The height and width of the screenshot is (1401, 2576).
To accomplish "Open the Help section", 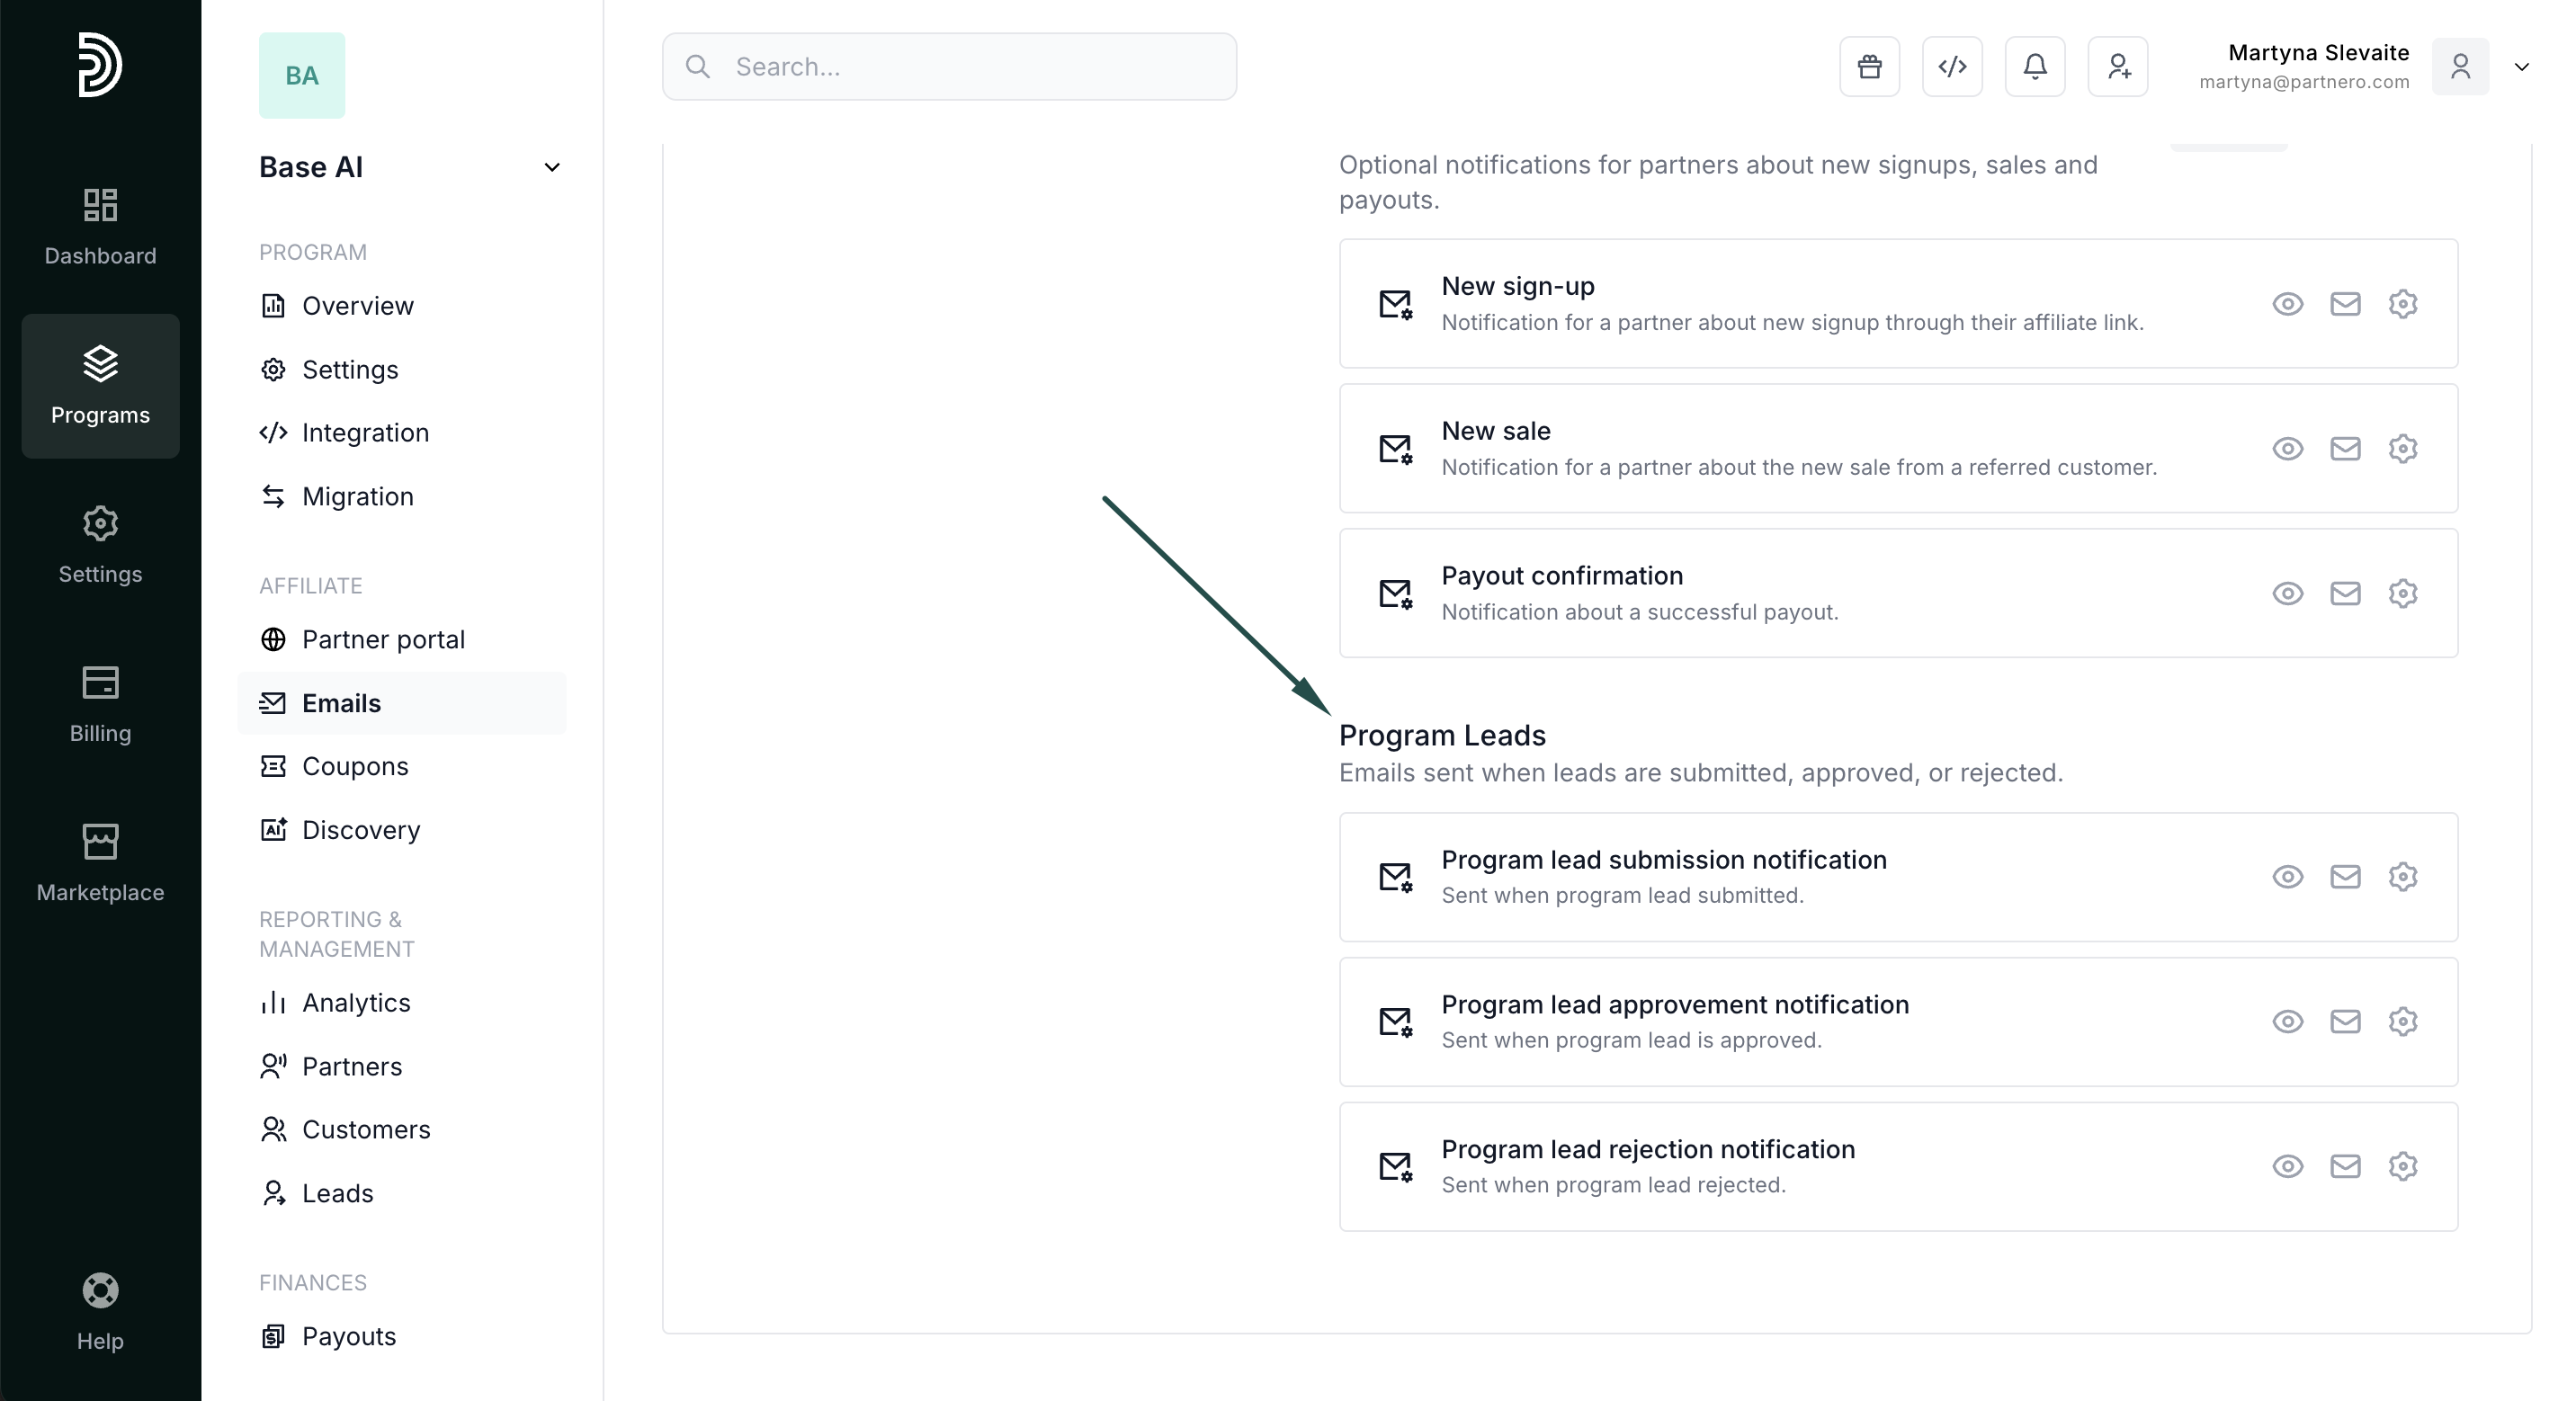I will (100, 1312).
